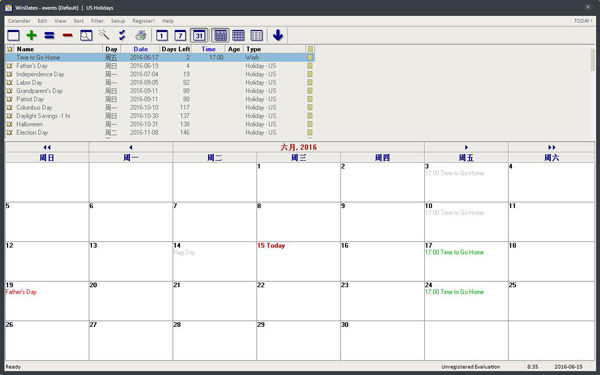Delete event with red minus icon
Image resolution: width=600 pixels, height=375 pixels.
68,36
